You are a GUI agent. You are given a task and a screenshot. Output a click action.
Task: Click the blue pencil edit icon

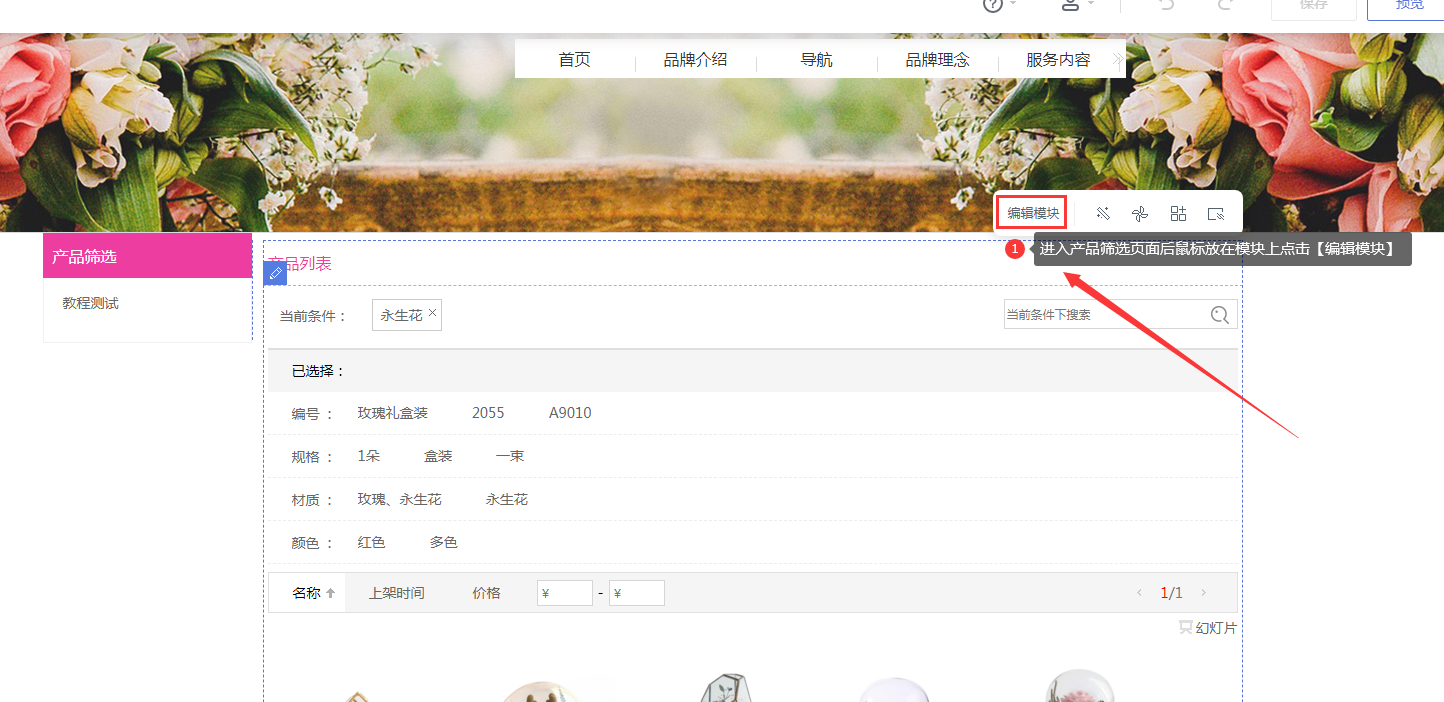pos(275,272)
